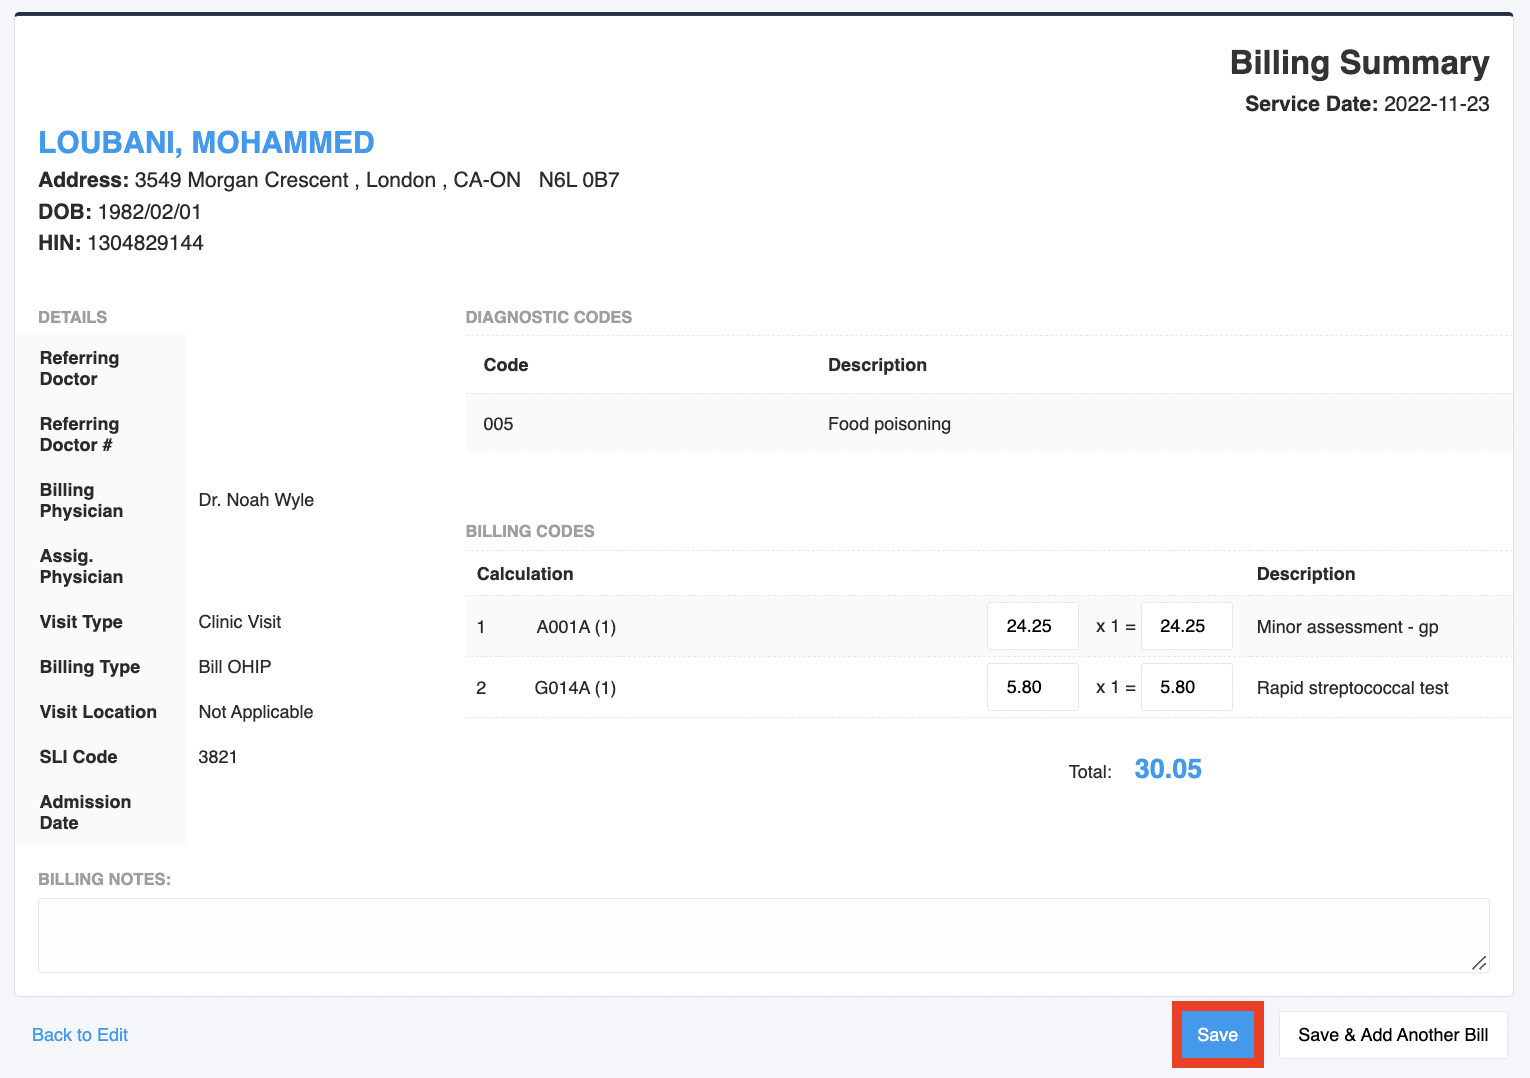Click Visit Type value Clinic Visit
1530x1078 pixels.
pyautogui.click(x=239, y=621)
